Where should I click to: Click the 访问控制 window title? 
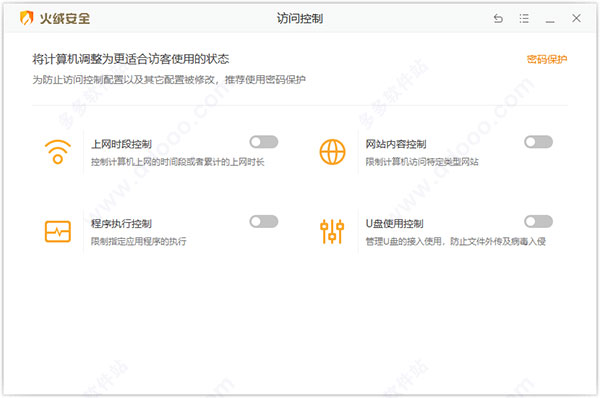(x=300, y=18)
